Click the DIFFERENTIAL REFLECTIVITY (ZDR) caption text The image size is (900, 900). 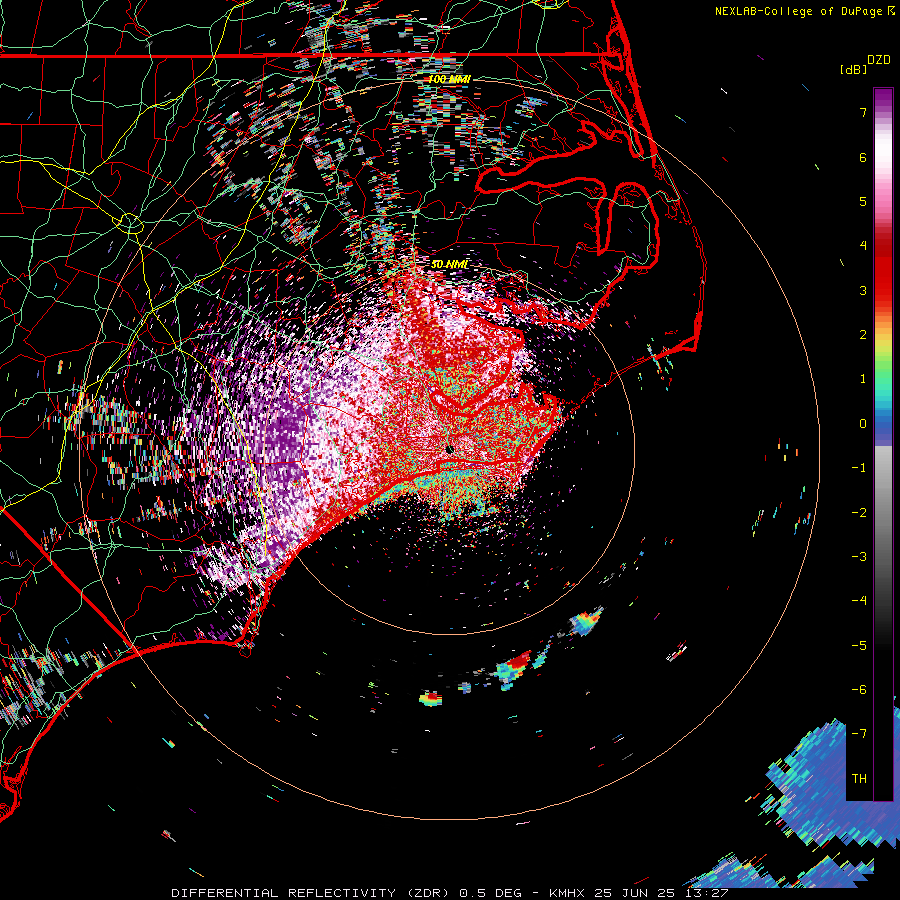[312, 893]
